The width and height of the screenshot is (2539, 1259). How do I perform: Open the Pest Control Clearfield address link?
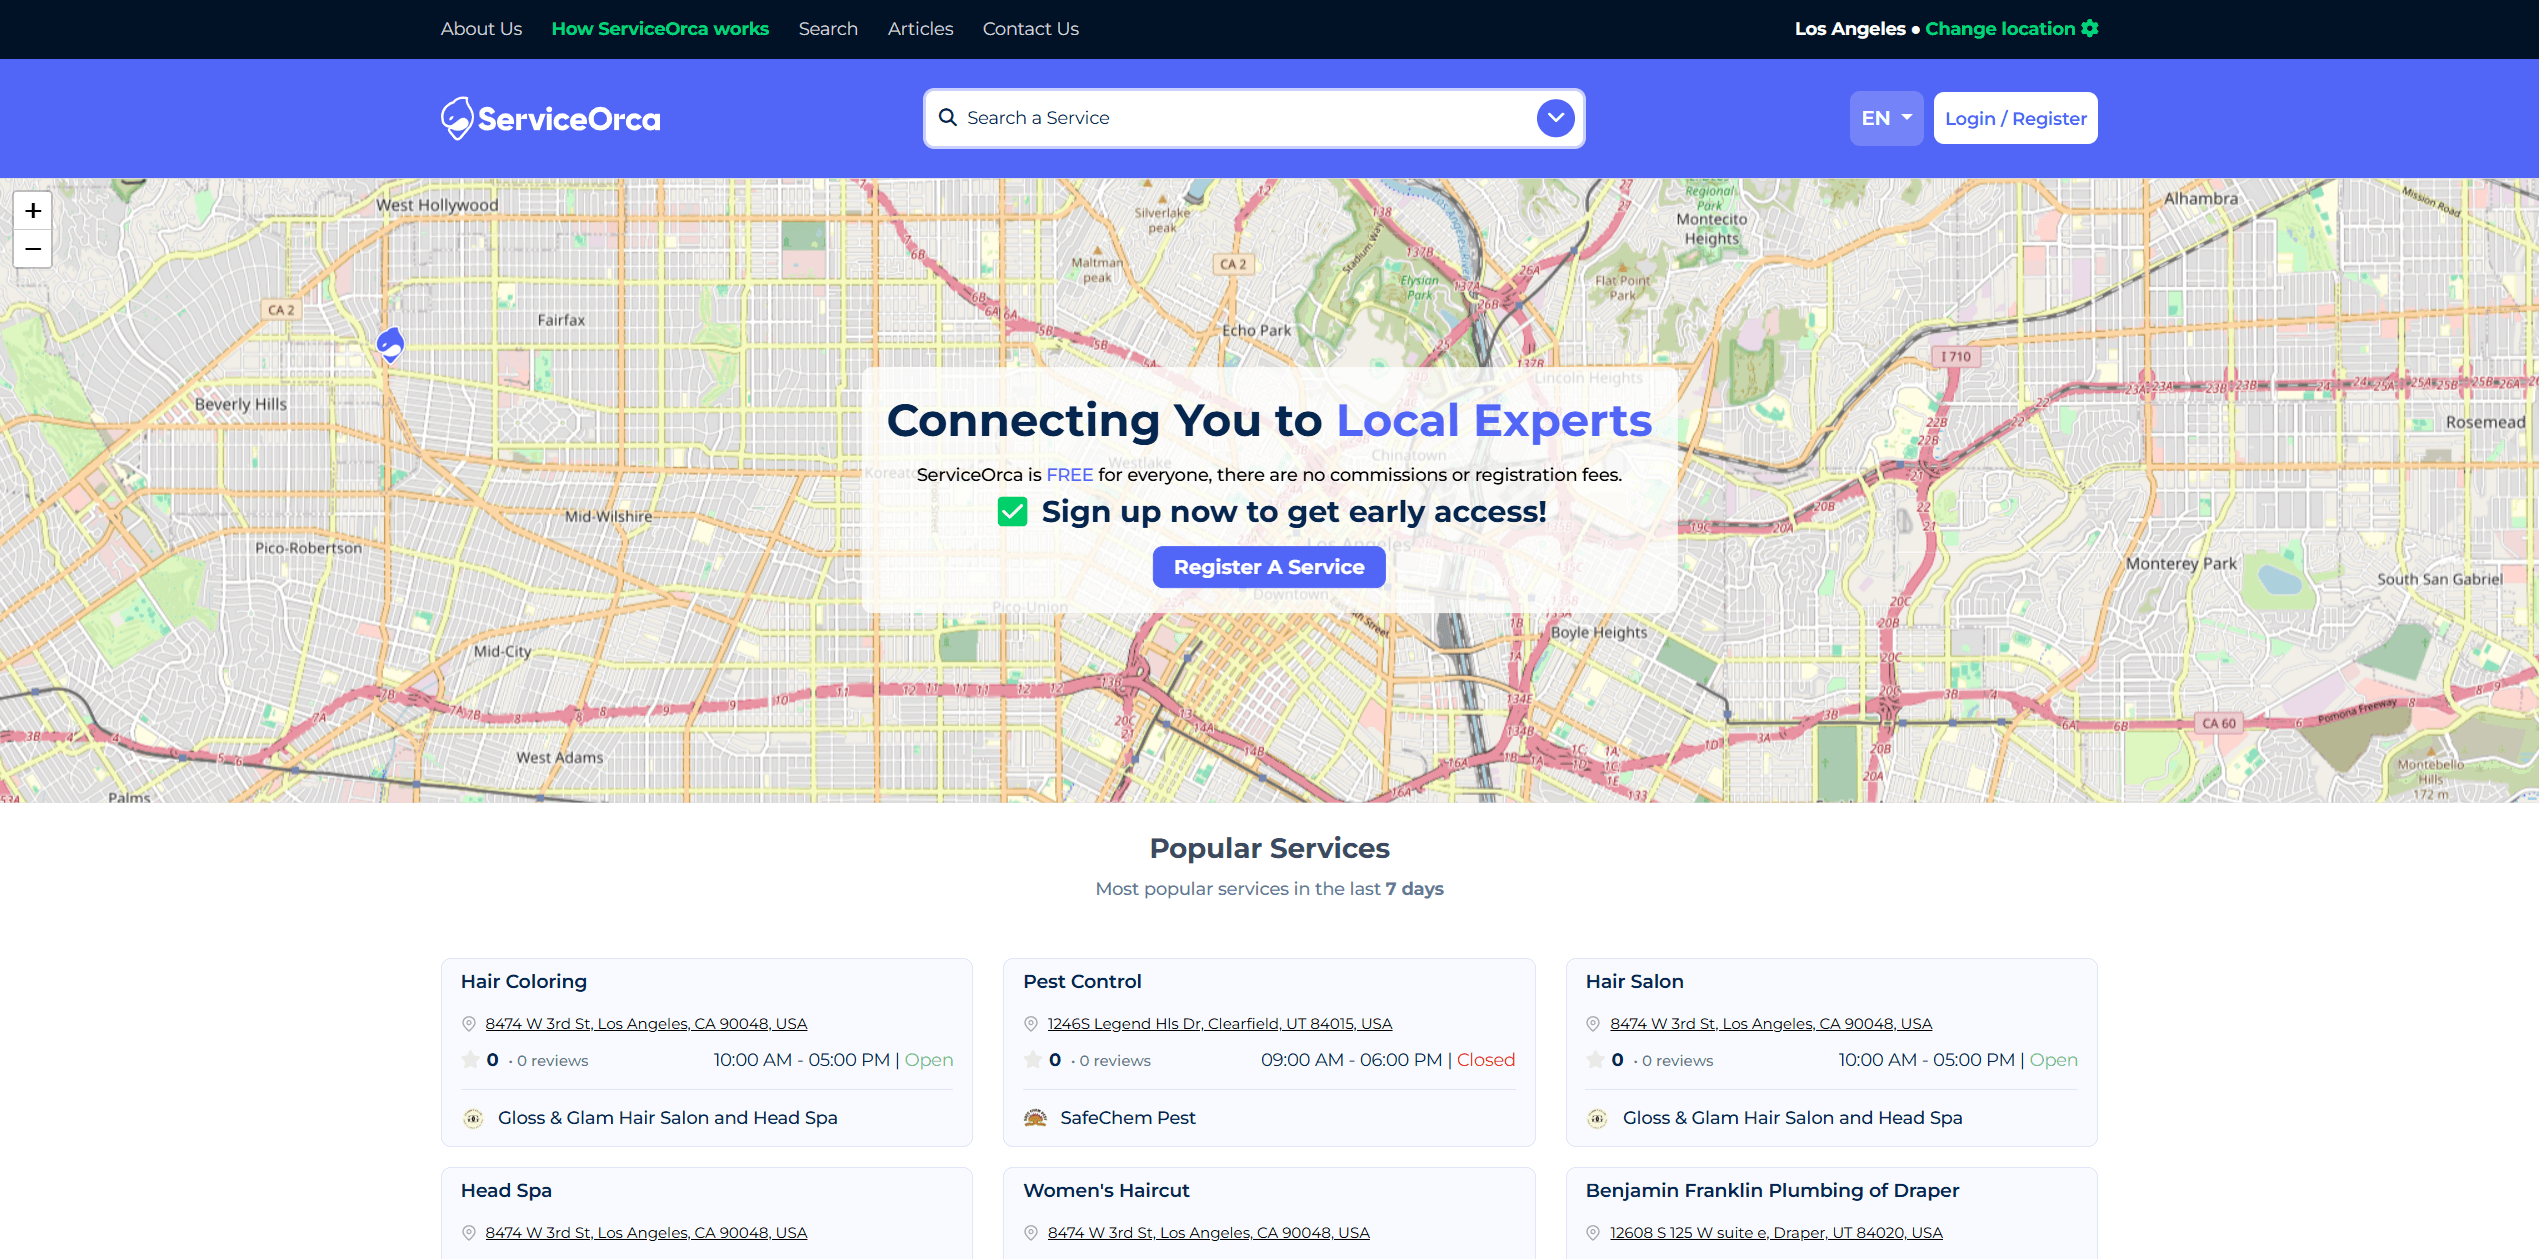coord(1219,1023)
